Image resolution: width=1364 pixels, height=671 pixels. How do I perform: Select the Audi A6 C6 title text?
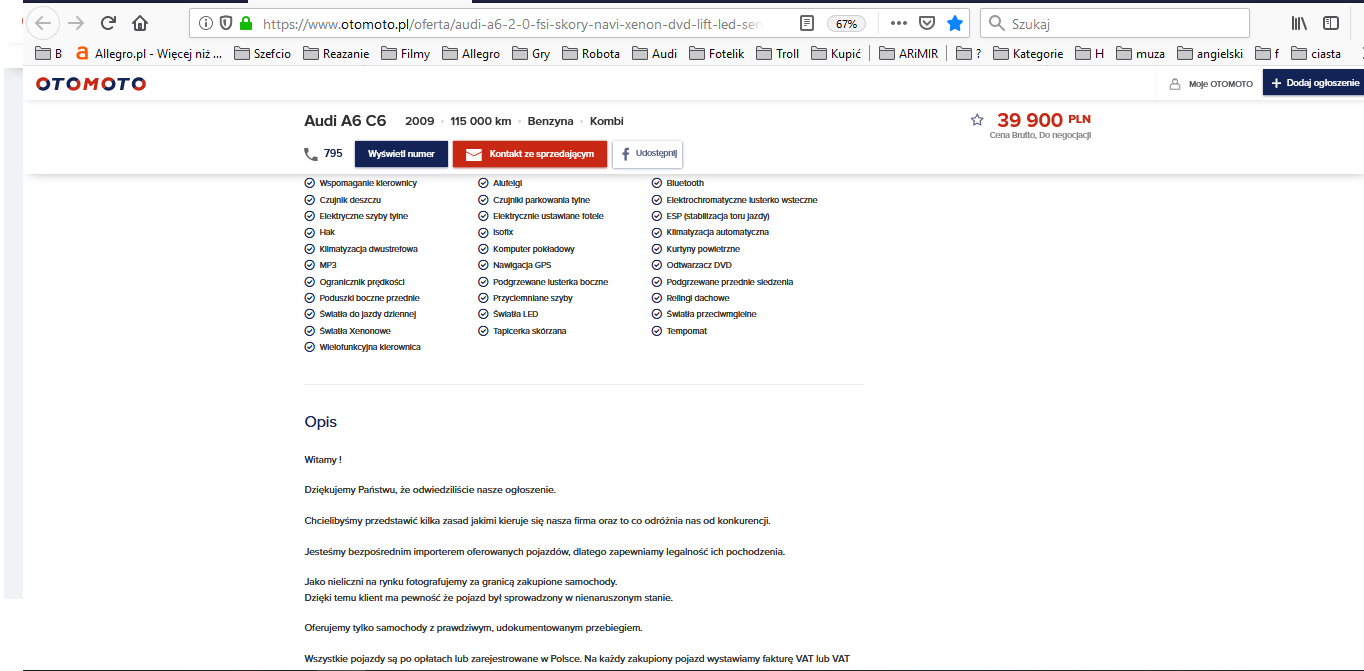345,121
